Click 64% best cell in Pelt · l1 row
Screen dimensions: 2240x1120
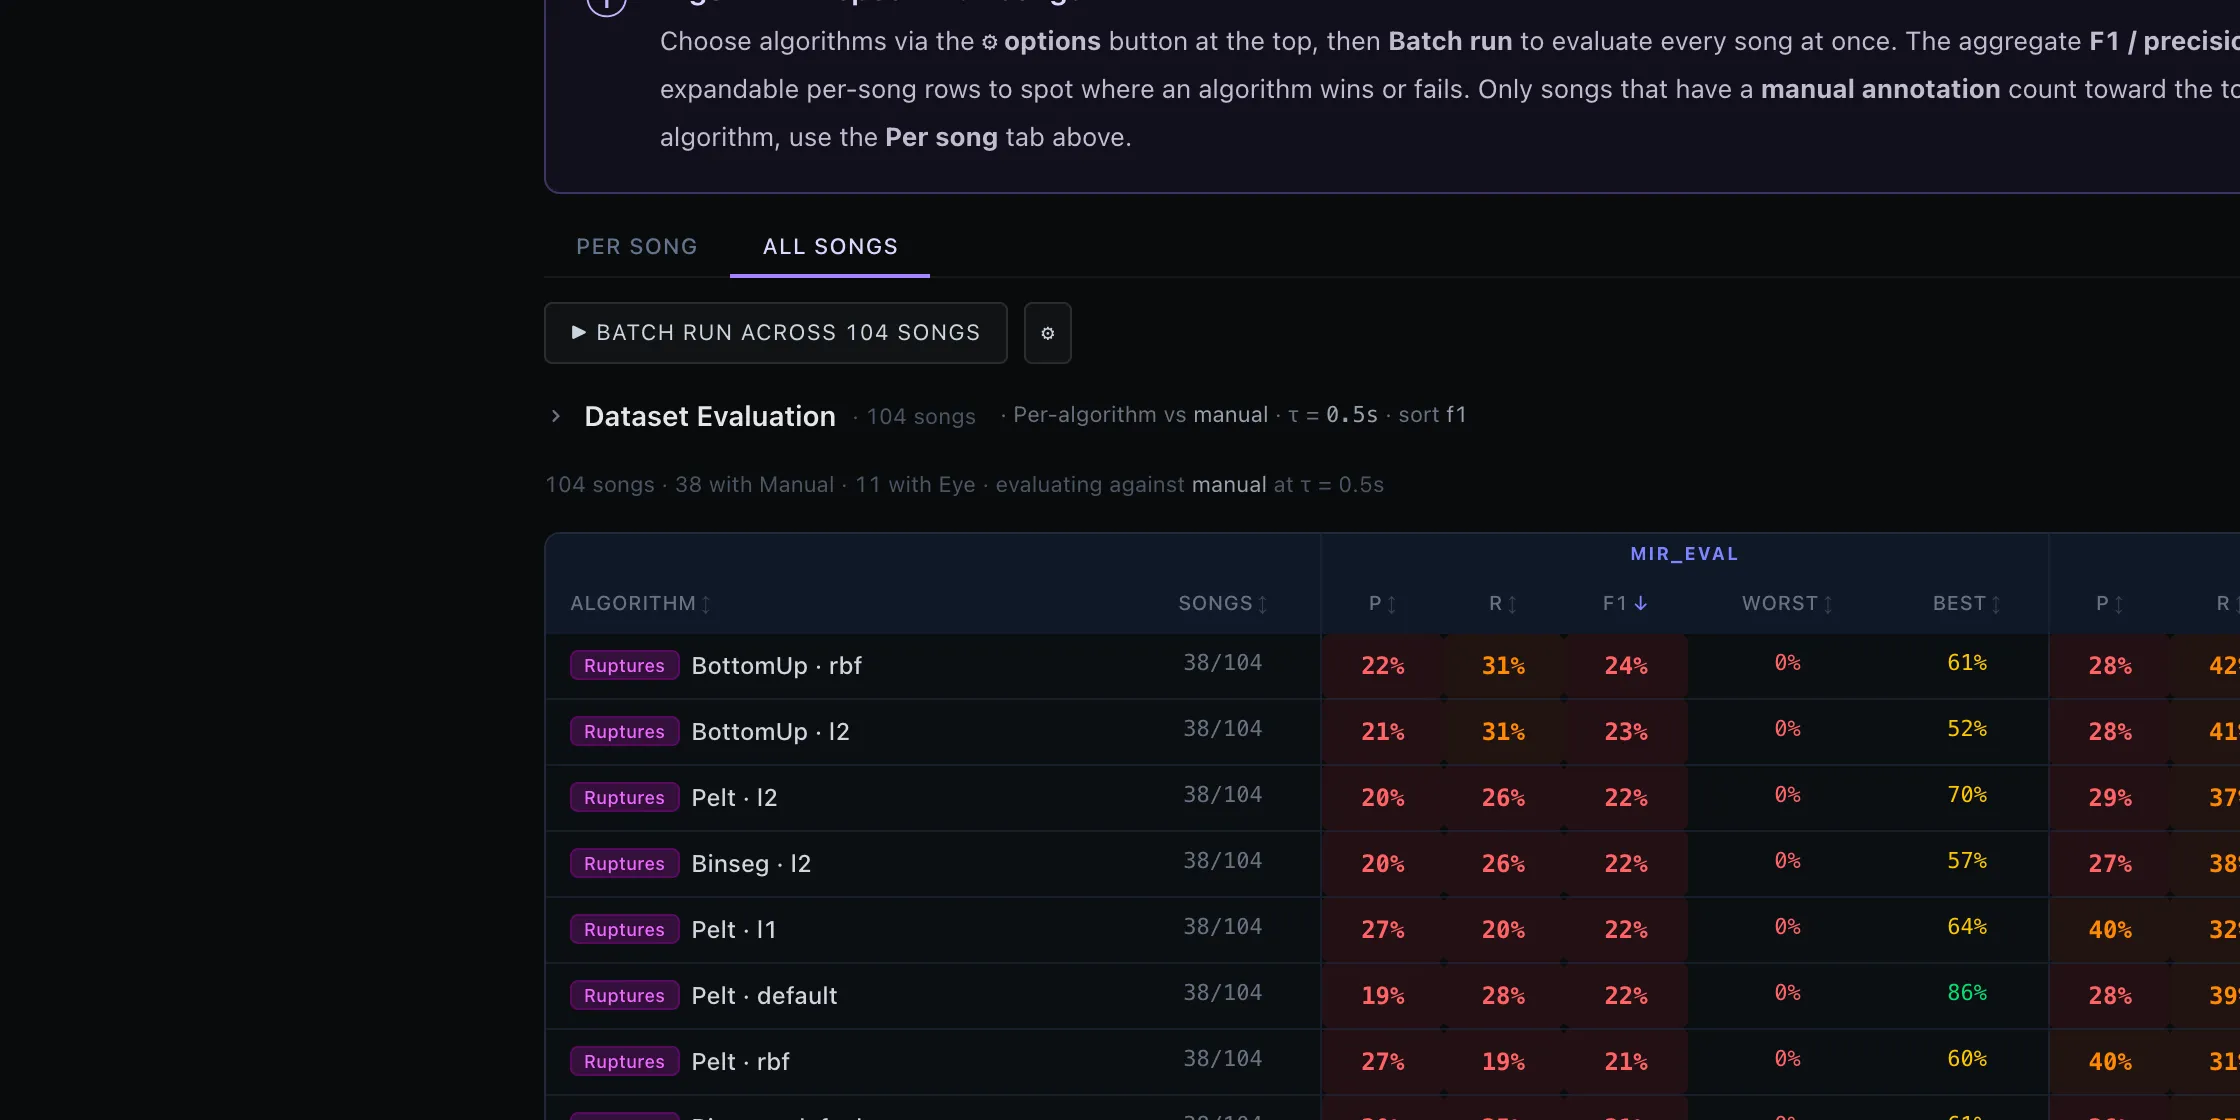point(1966,927)
